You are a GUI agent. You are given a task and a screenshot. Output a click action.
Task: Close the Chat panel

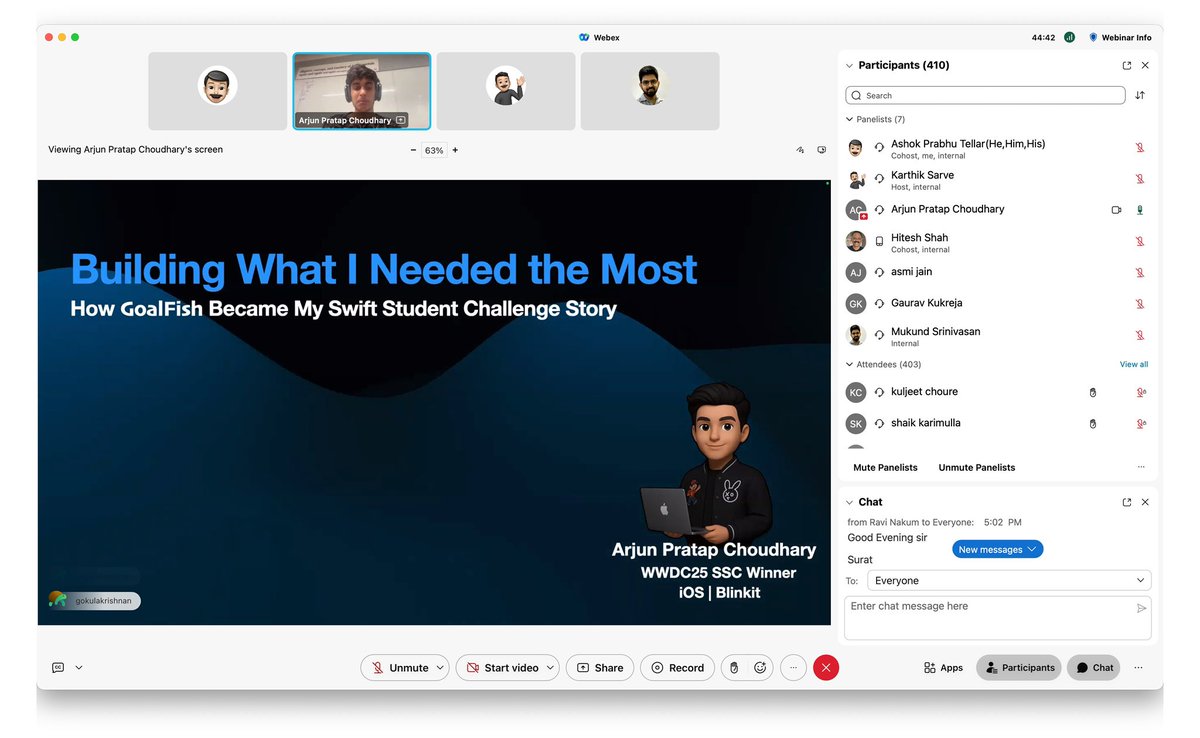point(1145,502)
